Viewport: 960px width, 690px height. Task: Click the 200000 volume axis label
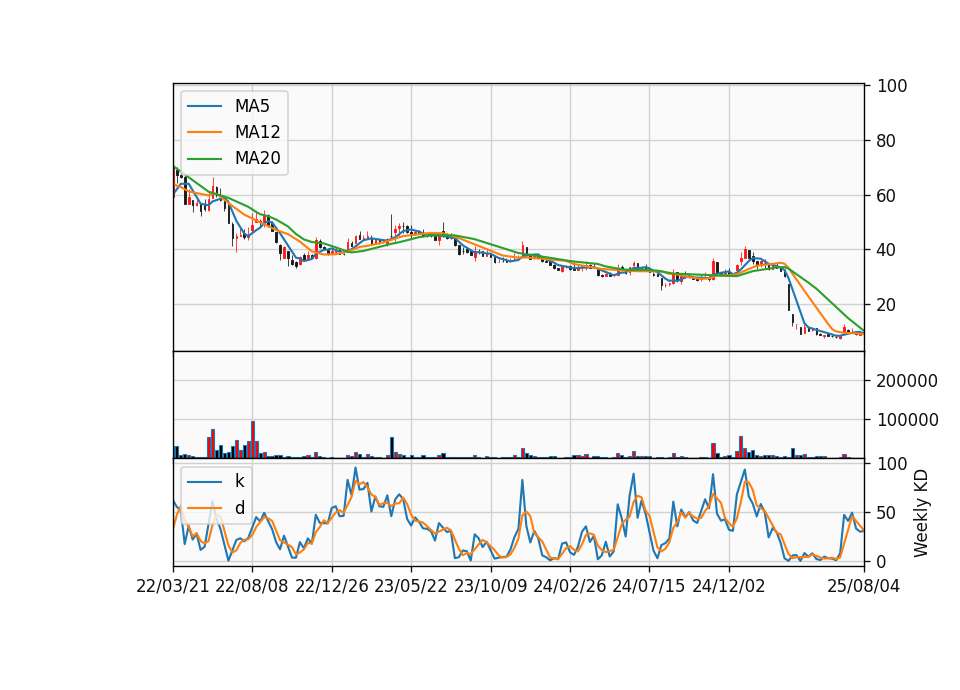pyautogui.click(x=907, y=381)
